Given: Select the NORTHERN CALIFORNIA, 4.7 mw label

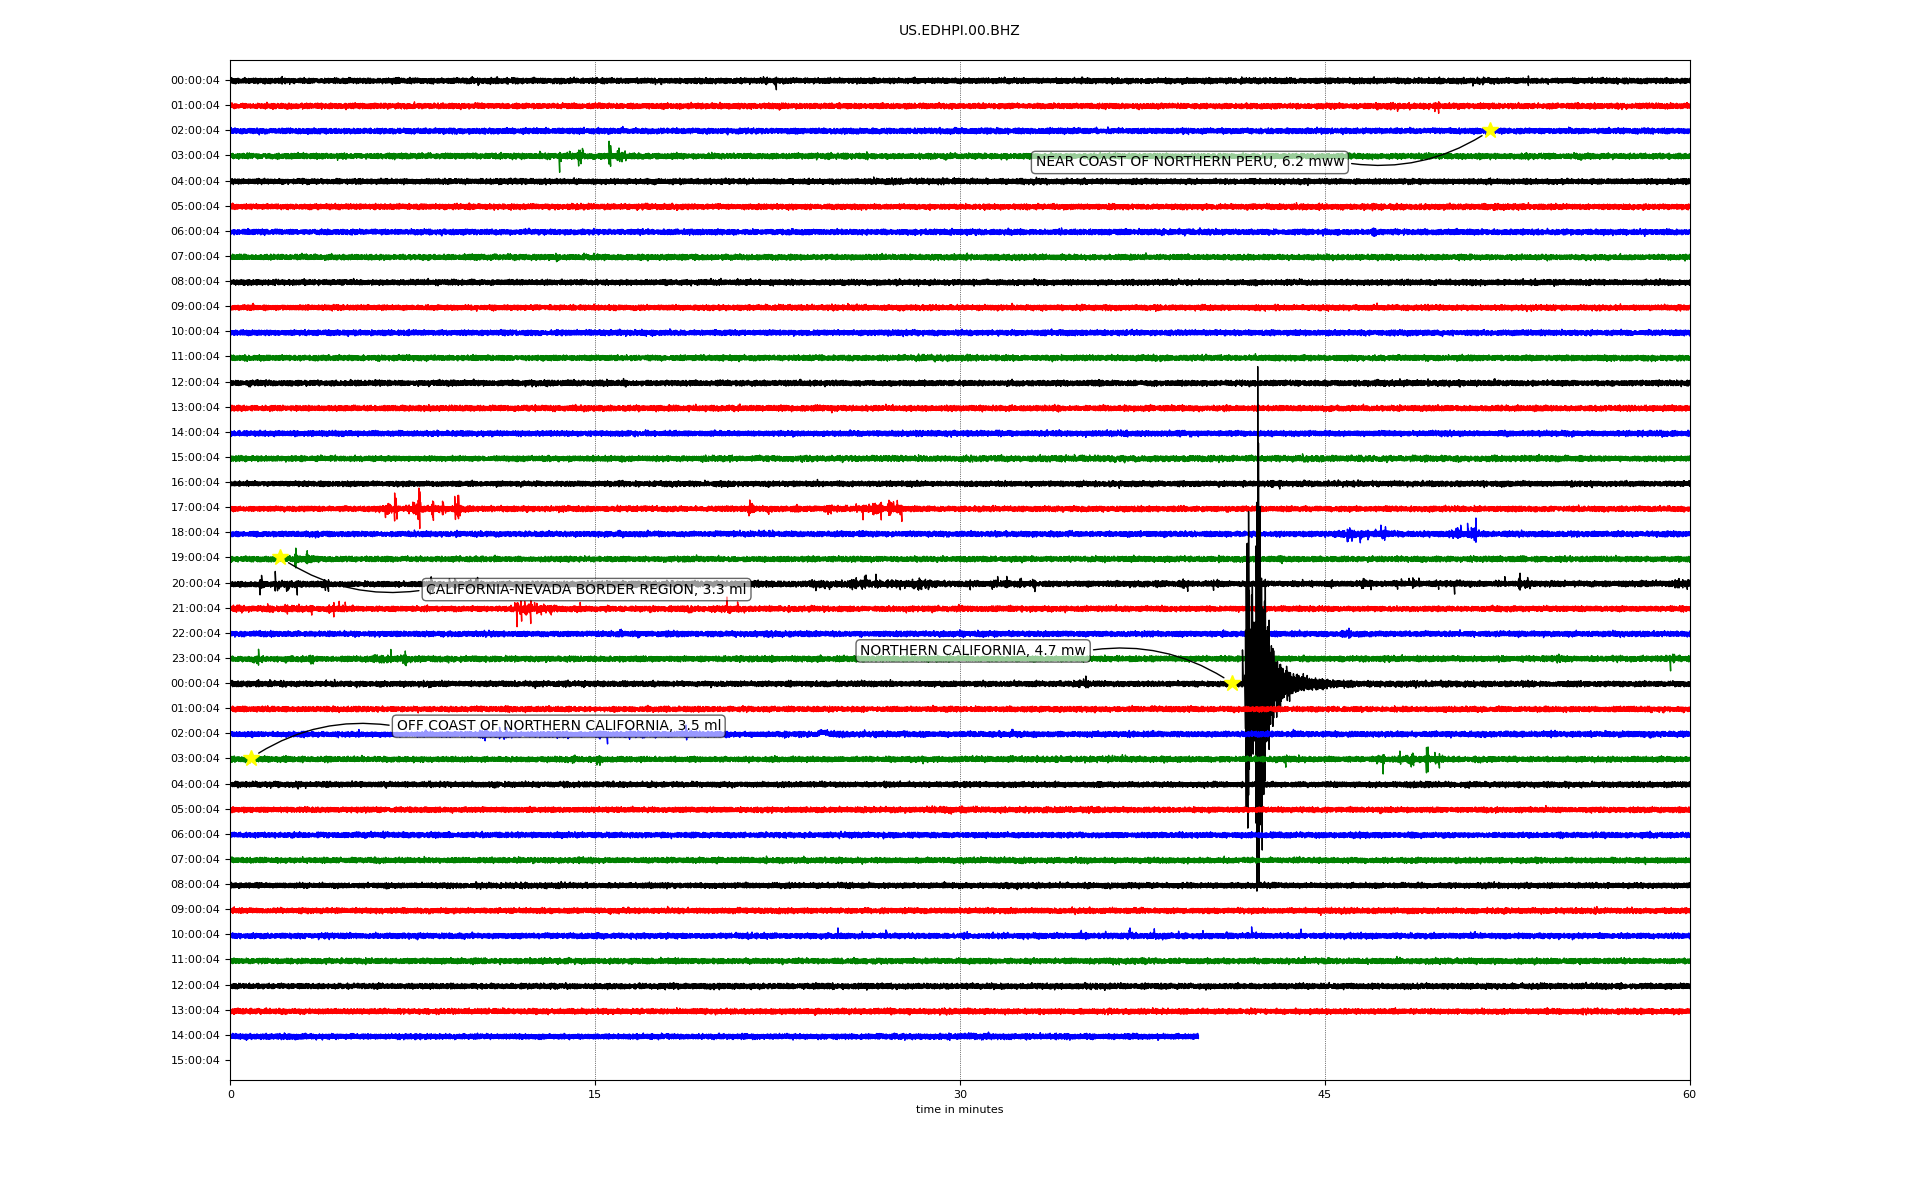Looking at the screenshot, I should pyautogui.click(x=972, y=651).
